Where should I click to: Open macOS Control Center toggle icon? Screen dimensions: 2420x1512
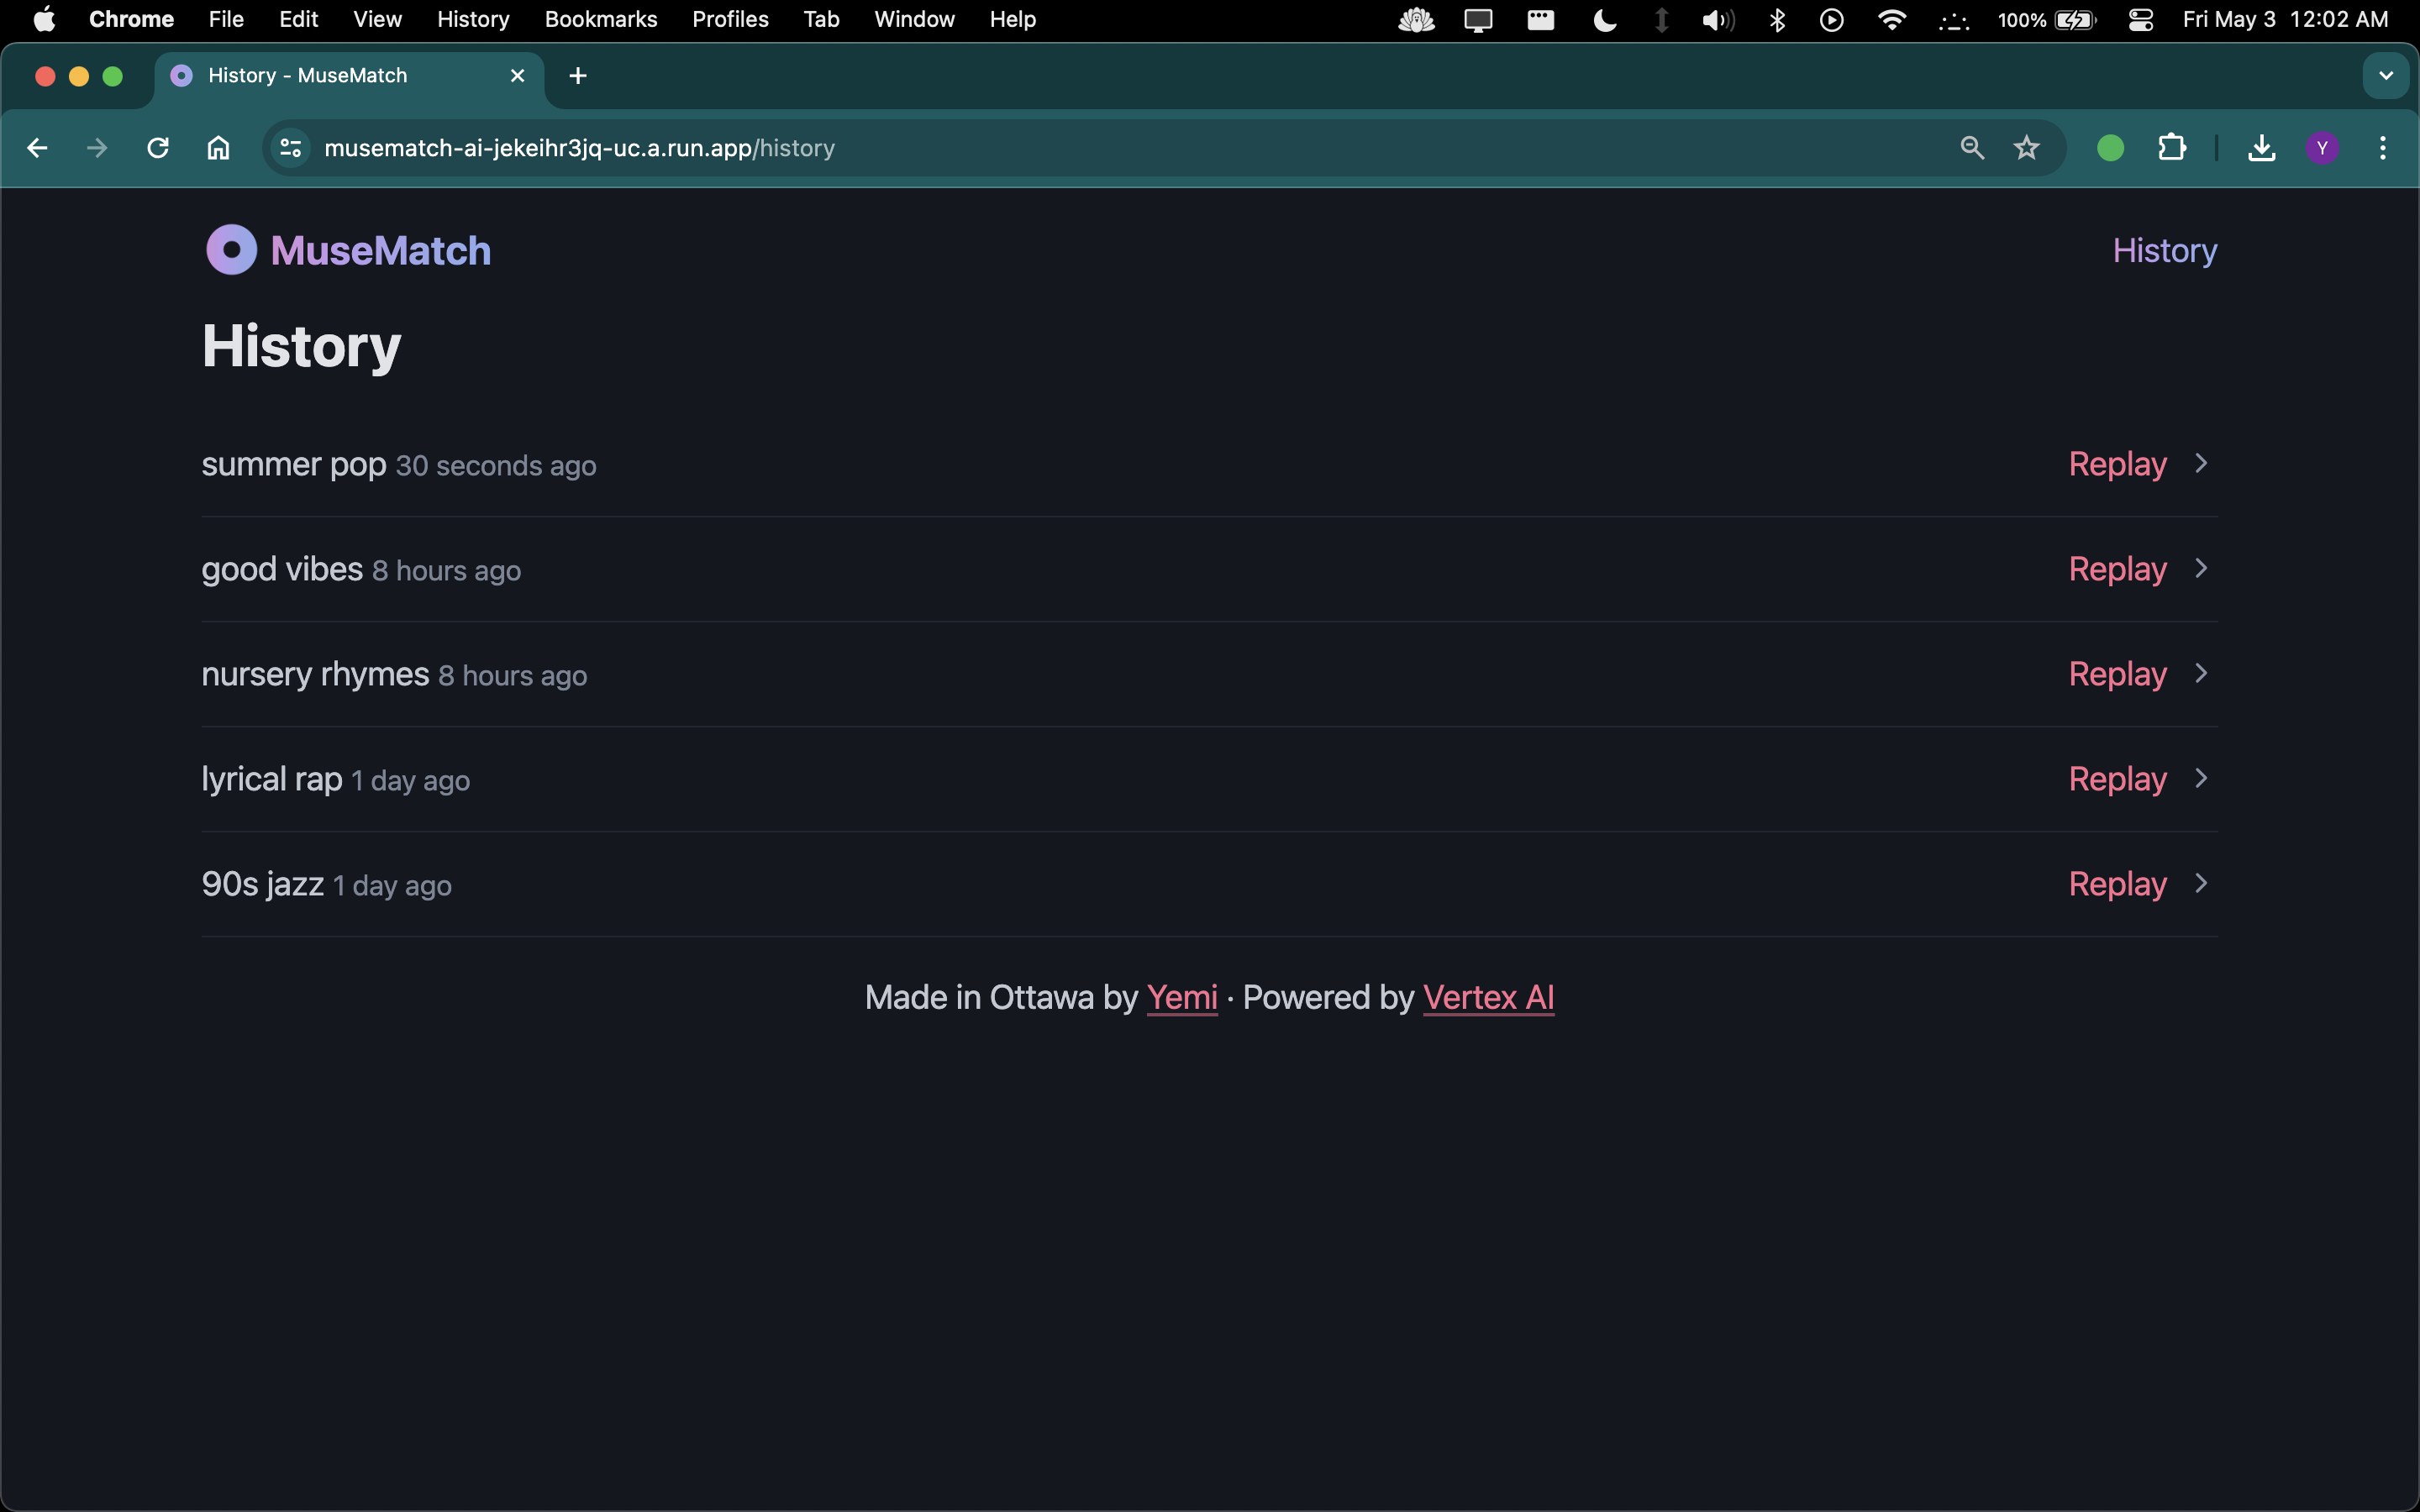[x=2140, y=20]
